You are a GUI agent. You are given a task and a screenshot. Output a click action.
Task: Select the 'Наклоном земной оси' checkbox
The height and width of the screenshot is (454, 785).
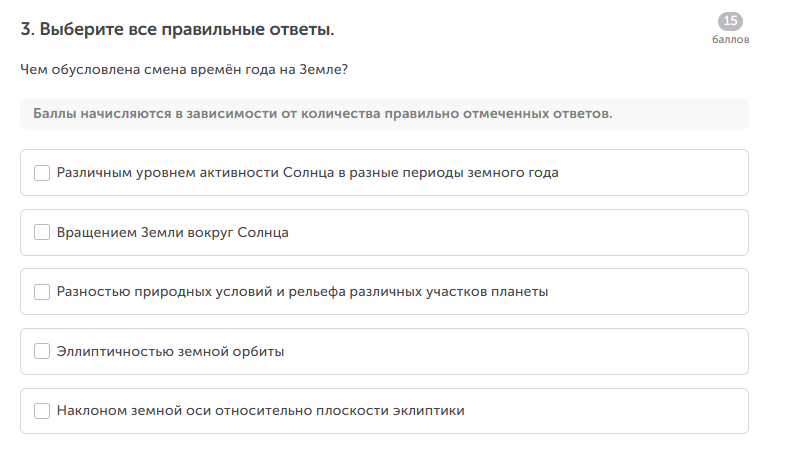click(42, 411)
